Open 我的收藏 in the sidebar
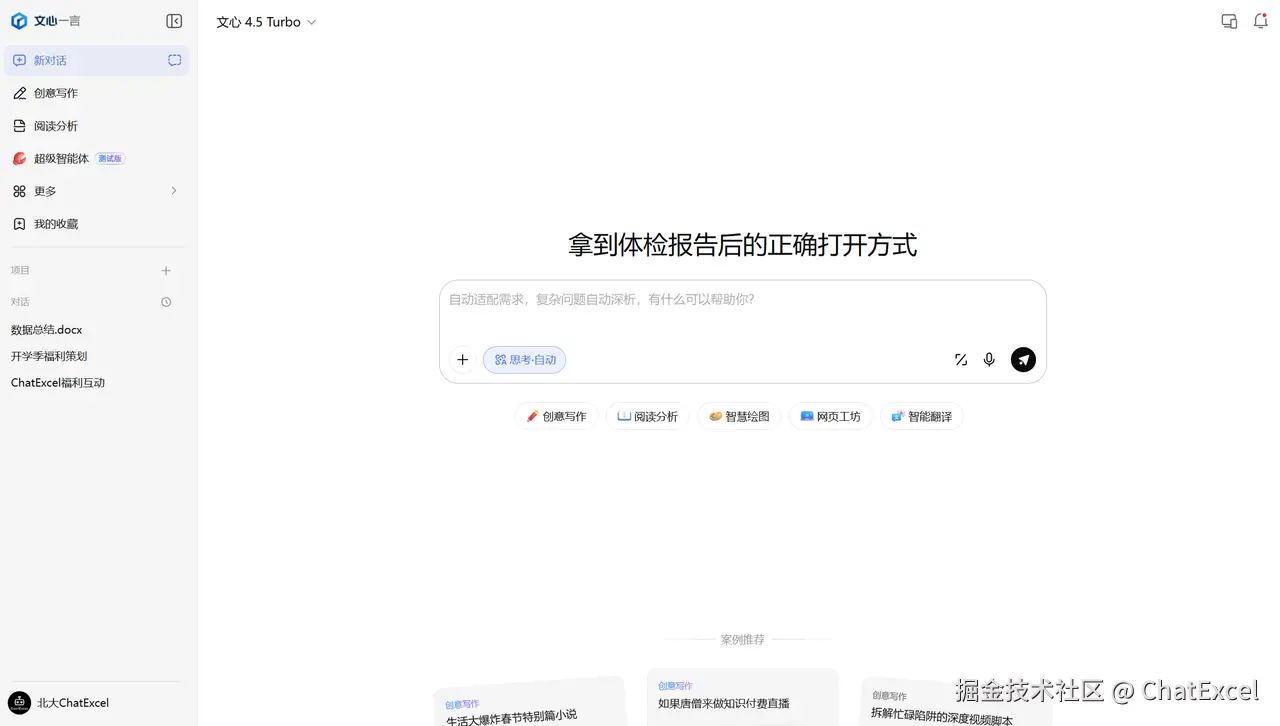1280x726 pixels. [96, 224]
